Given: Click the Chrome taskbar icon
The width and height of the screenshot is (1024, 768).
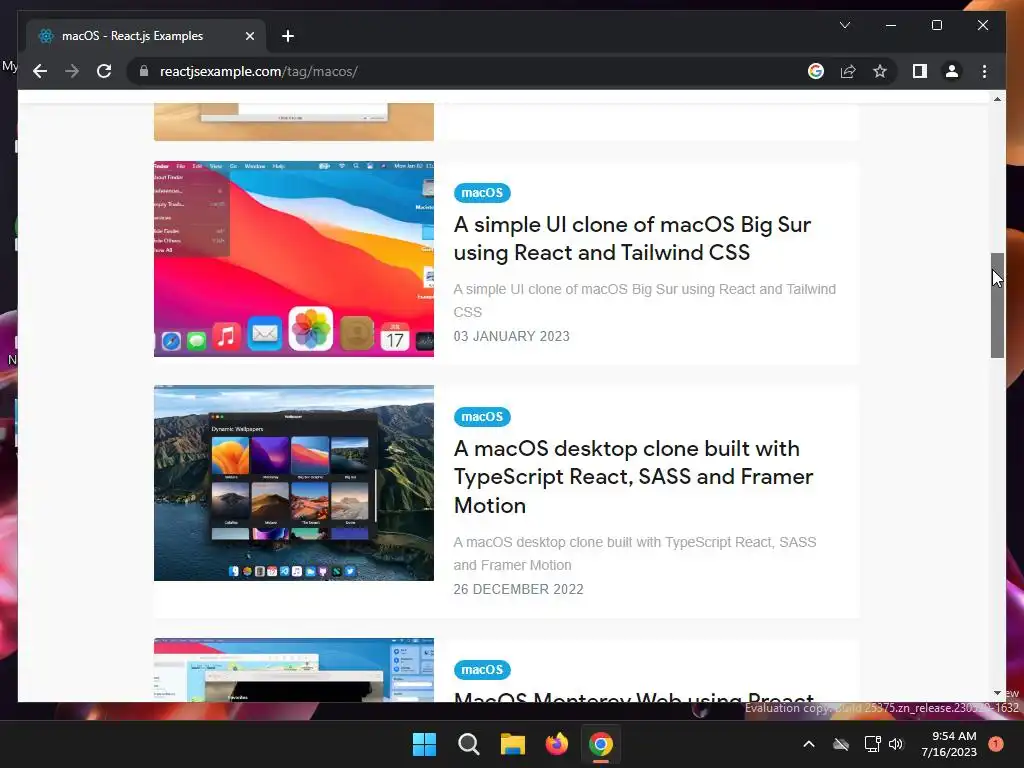Looking at the screenshot, I should (x=601, y=744).
